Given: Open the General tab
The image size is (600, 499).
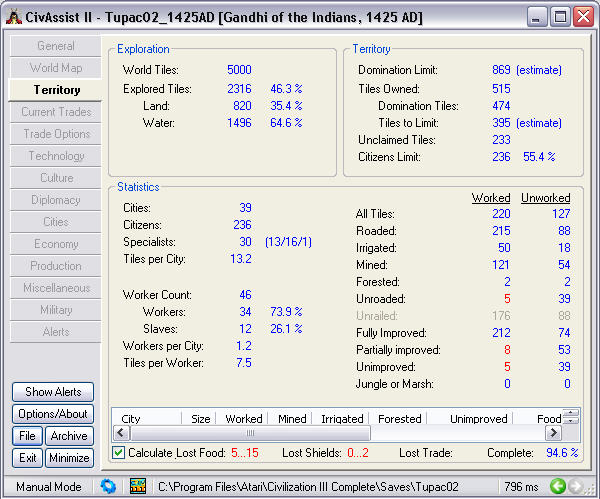Looking at the screenshot, I should [x=56, y=46].
